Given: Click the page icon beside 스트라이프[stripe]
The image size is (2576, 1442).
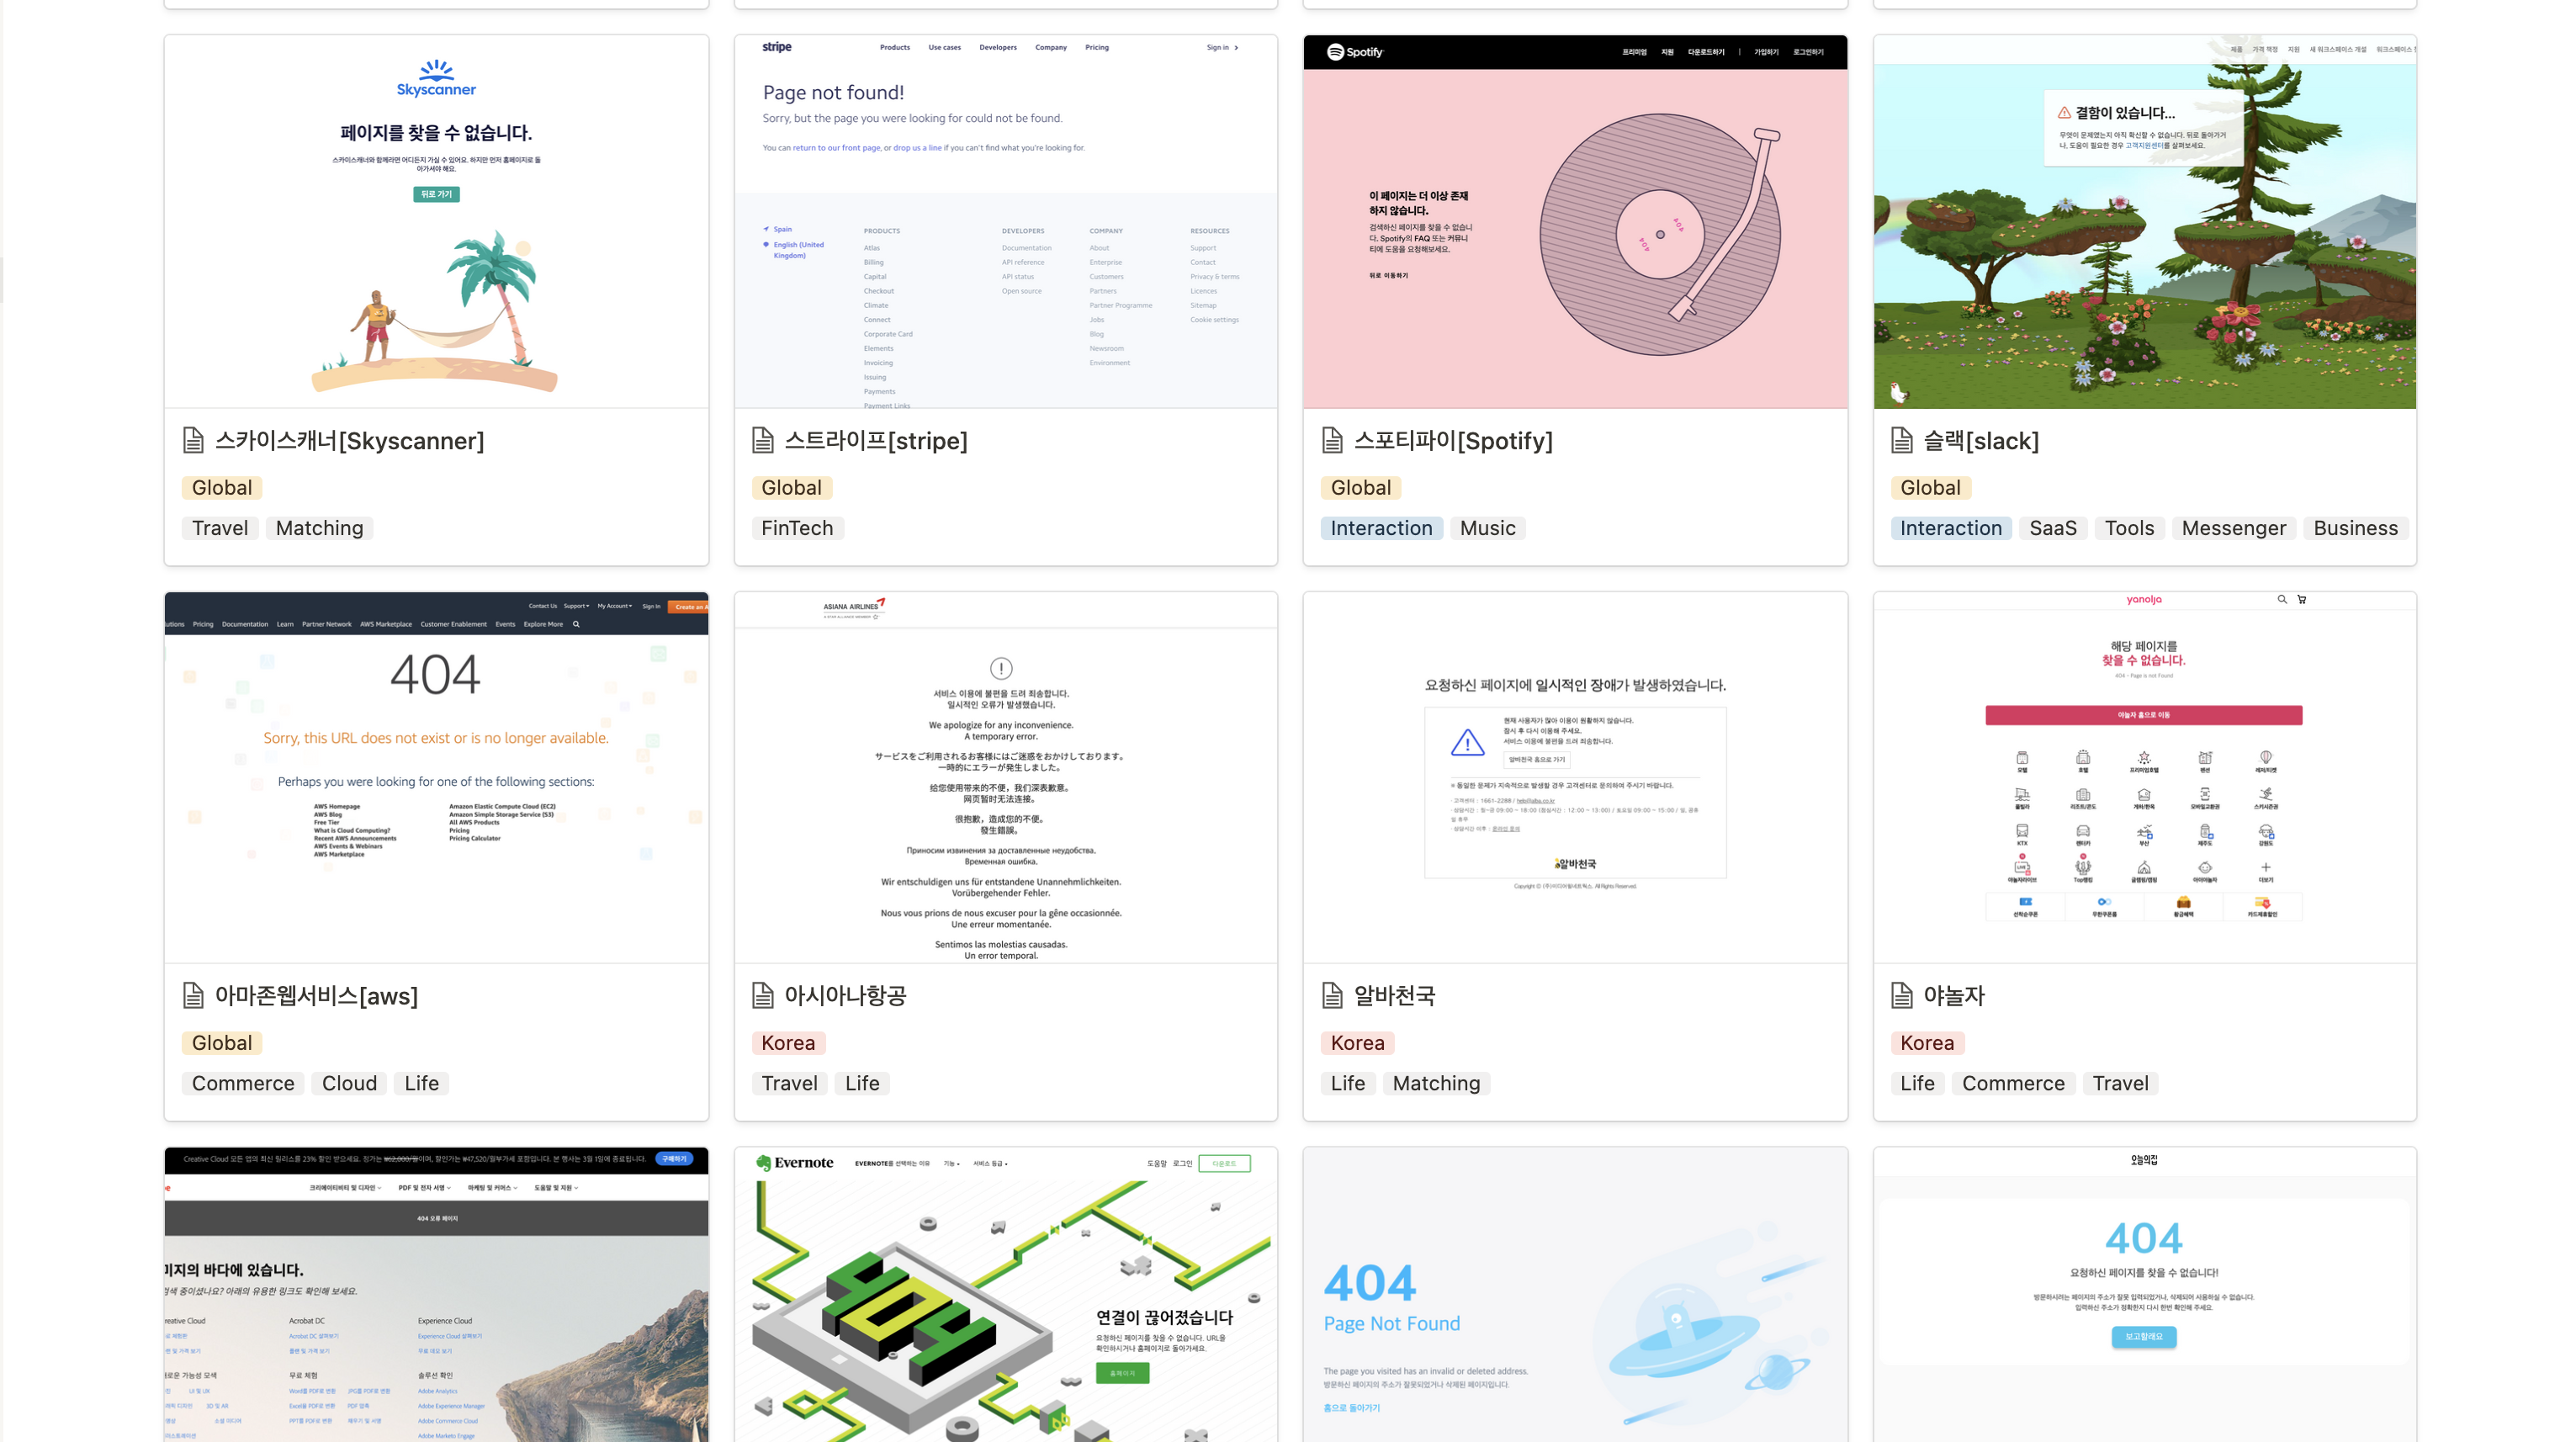Looking at the screenshot, I should click(x=762, y=440).
